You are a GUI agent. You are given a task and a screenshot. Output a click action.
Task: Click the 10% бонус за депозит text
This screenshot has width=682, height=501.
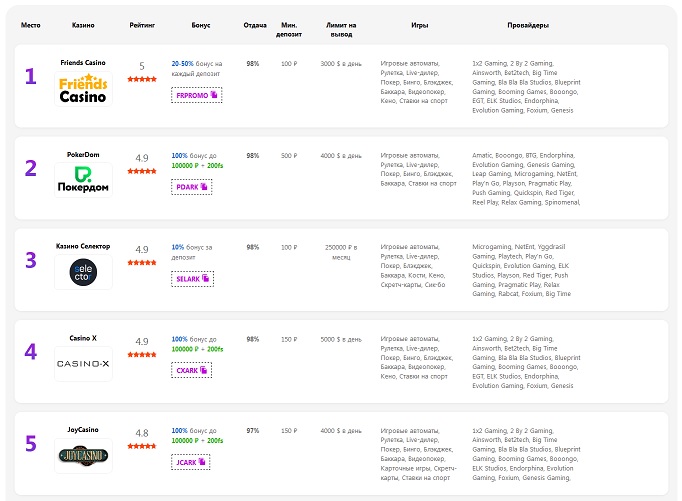coord(192,252)
